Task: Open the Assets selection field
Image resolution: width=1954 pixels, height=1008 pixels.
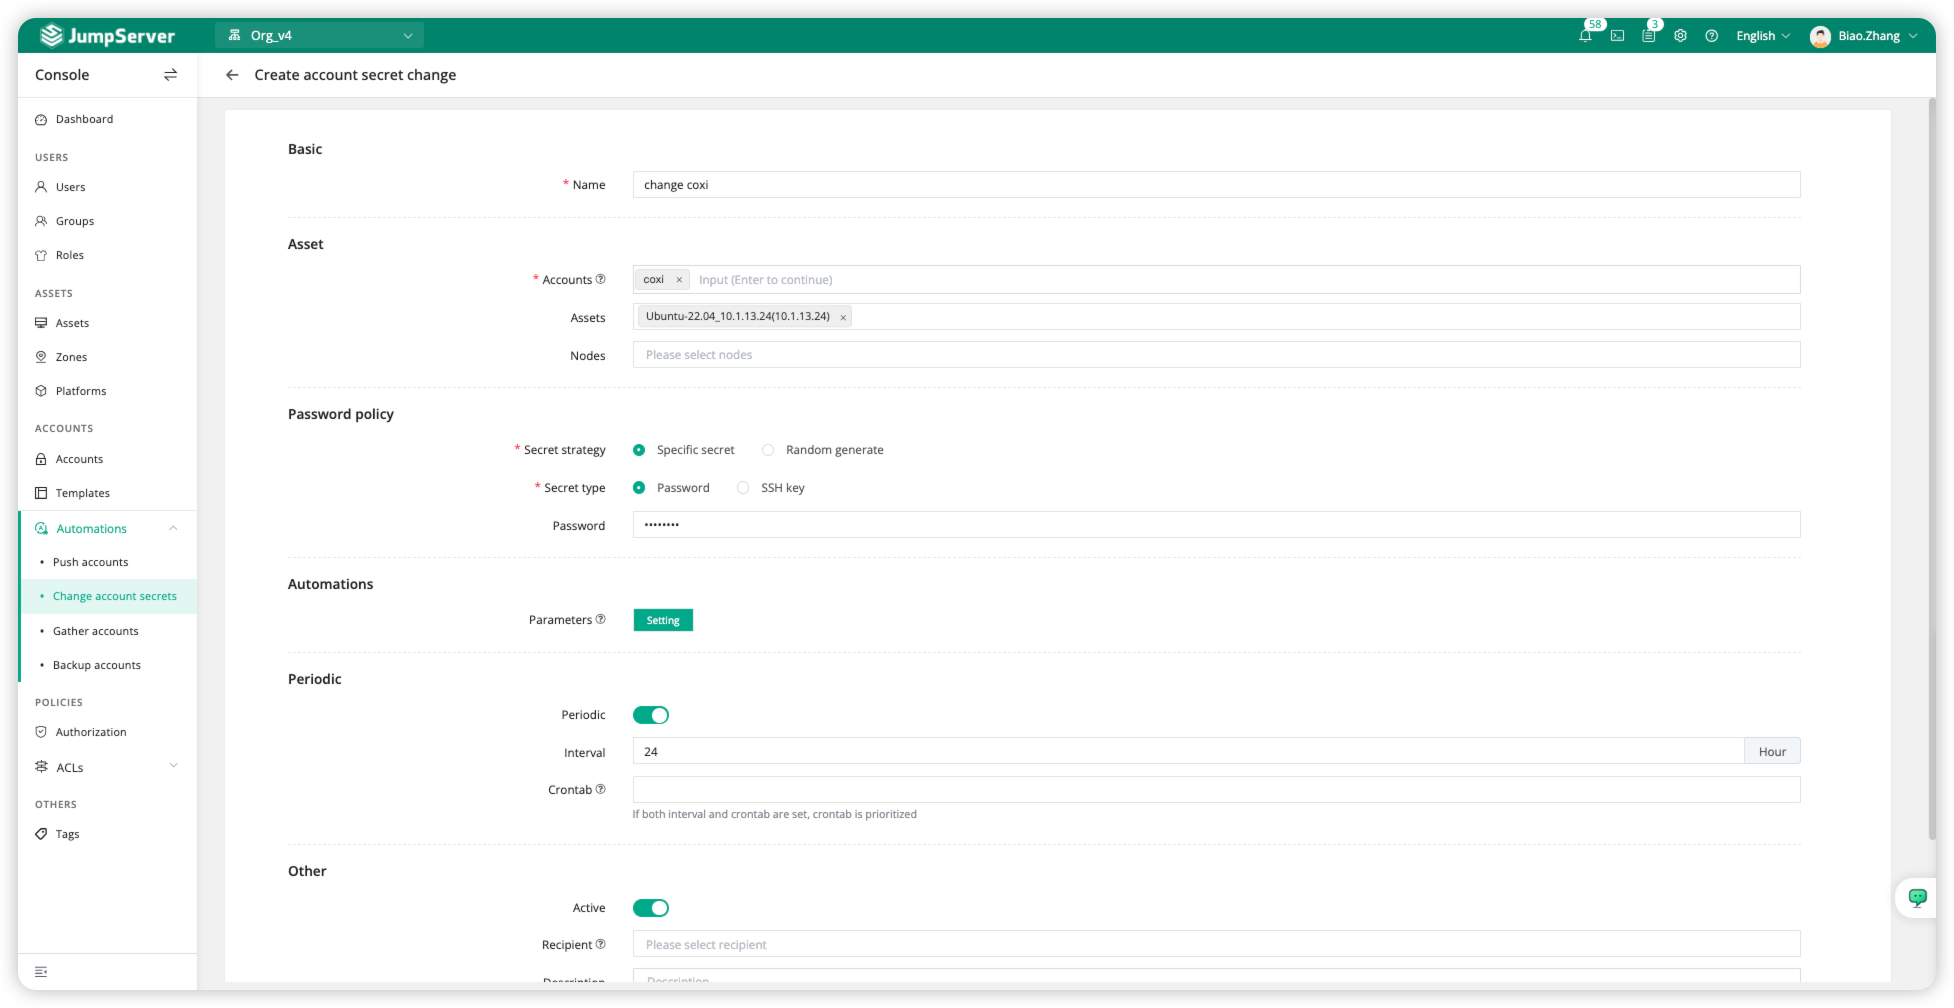Action: (1216, 317)
